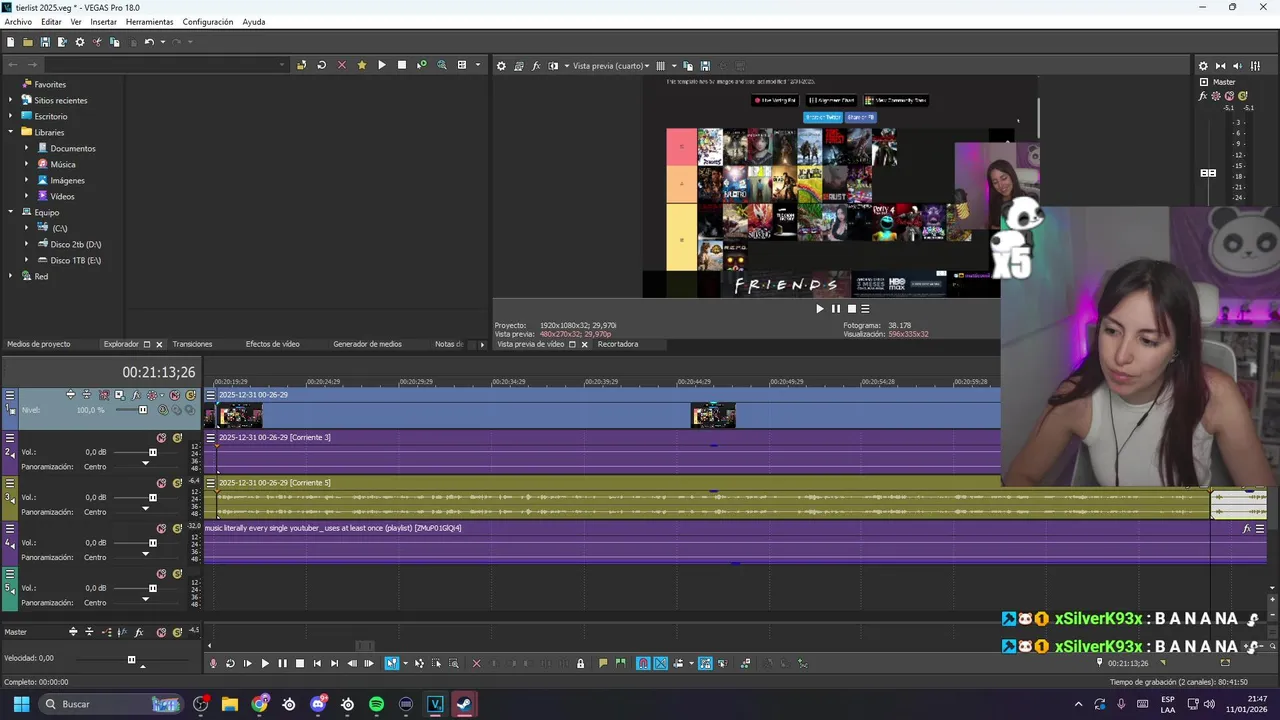Open the overlays grid dropdown in the preview toolbar

click(x=672, y=66)
